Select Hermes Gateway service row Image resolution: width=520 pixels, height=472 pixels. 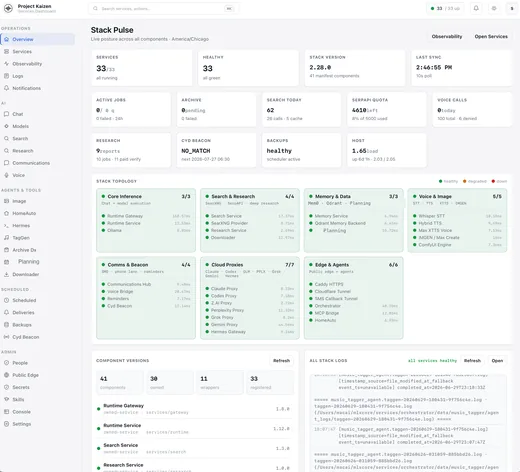[x=250, y=332]
